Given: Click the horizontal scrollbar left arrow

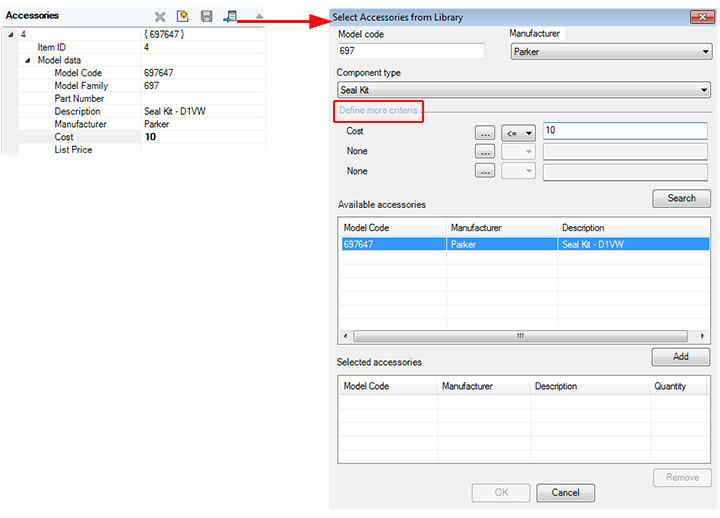Looking at the screenshot, I should 345,336.
